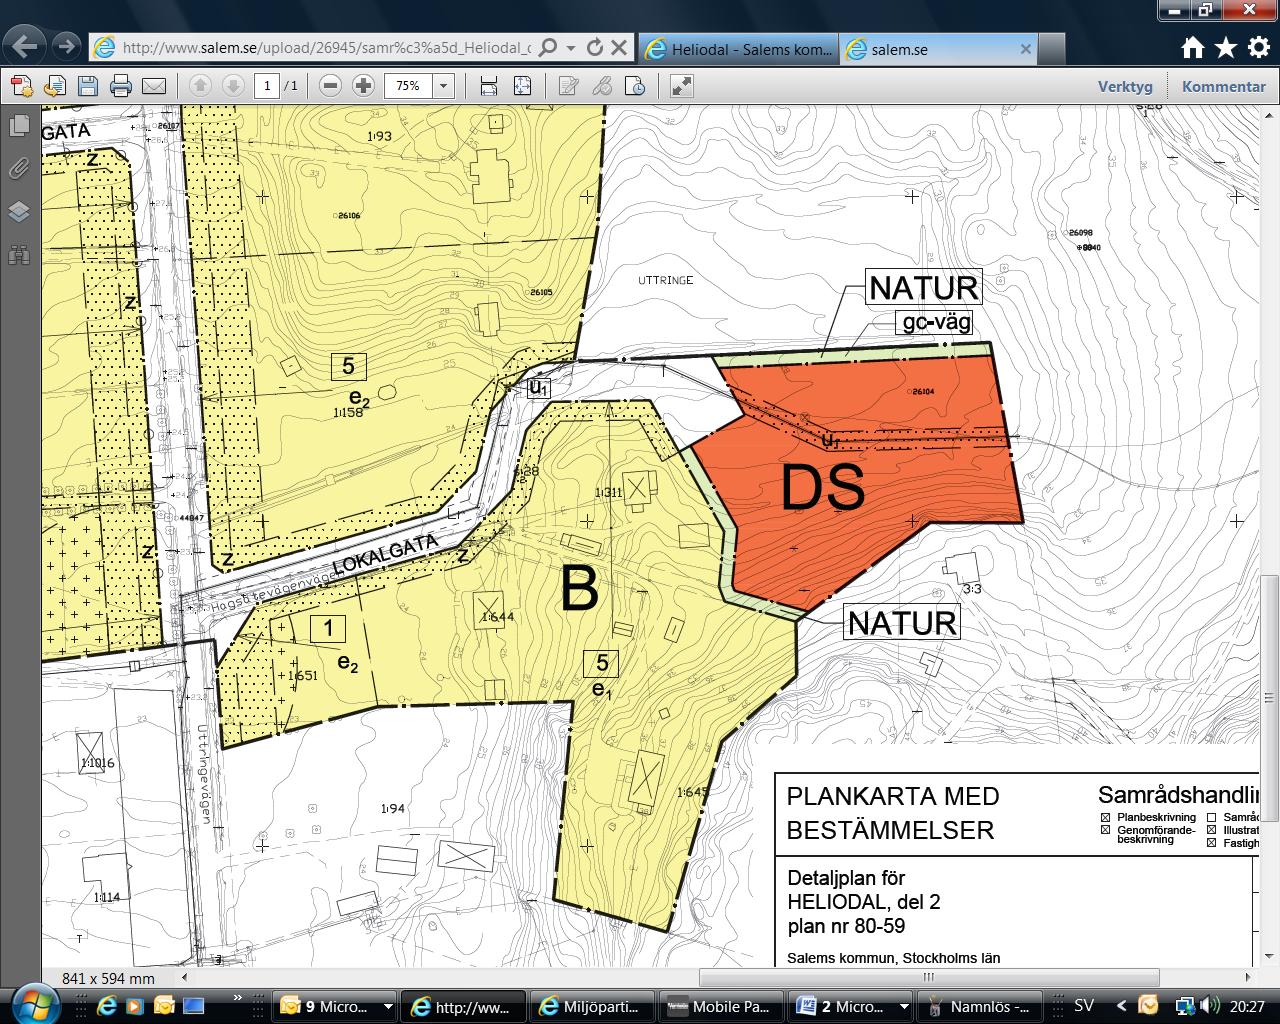Click the email envelope icon in the PDF toolbar

click(153, 86)
